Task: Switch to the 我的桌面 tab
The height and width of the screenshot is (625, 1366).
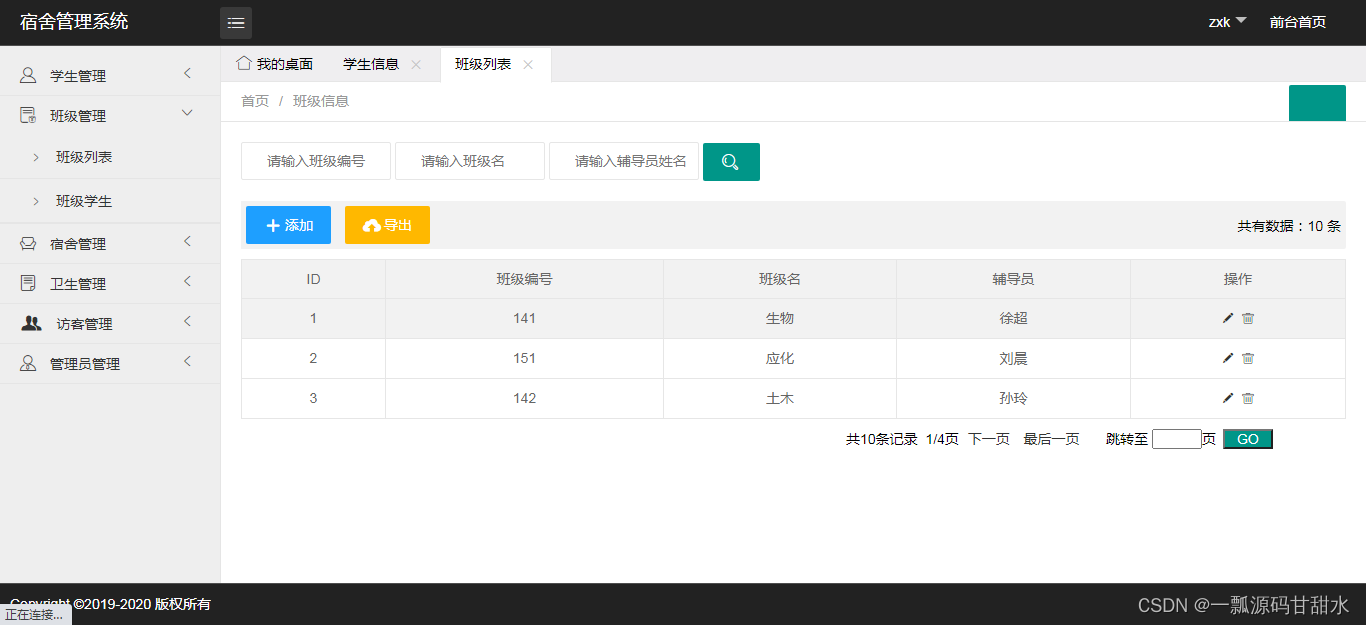Action: [275, 64]
